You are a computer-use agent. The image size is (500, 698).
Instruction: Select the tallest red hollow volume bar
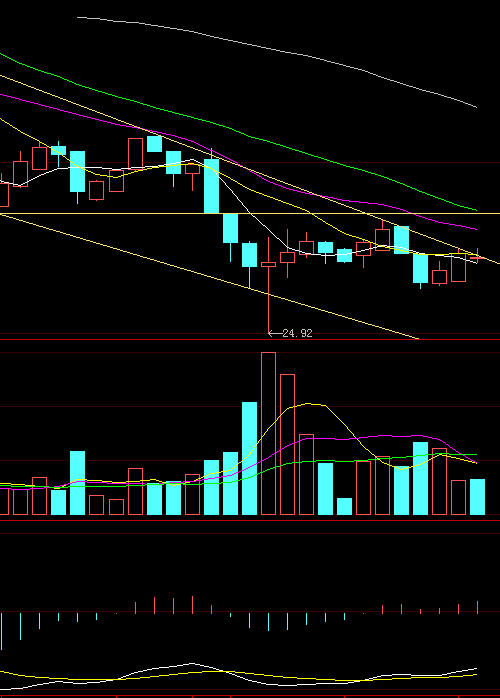[268, 433]
